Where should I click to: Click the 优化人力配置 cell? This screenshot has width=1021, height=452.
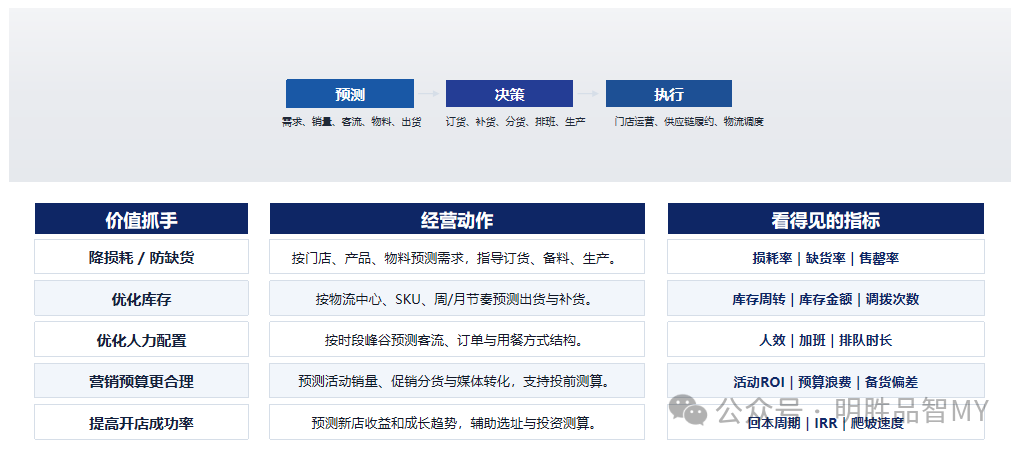(x=141, y=339)
